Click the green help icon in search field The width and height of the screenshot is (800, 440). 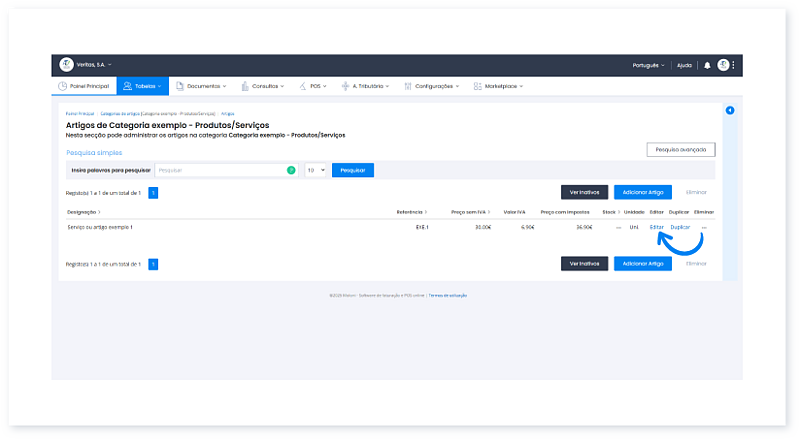(291, 170)
